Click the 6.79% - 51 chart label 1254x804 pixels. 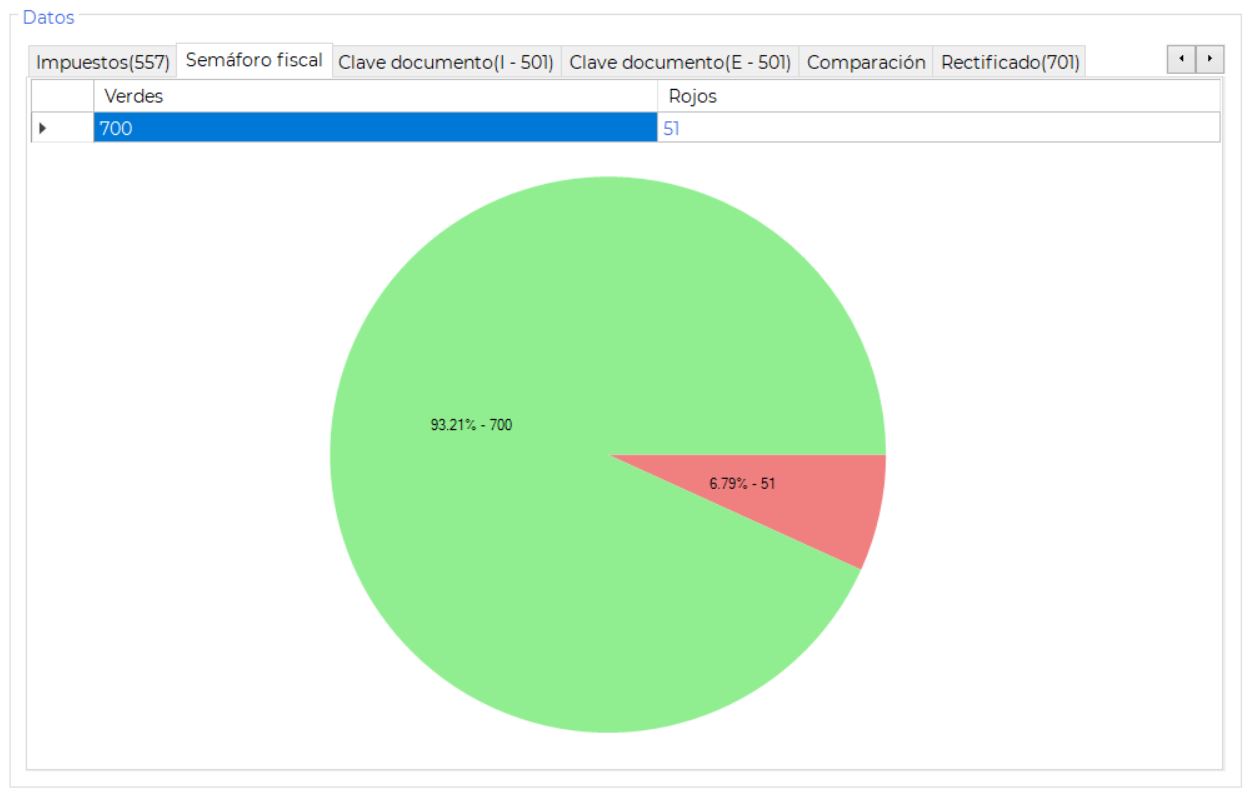pyautogui.click(x=742, y=484)
